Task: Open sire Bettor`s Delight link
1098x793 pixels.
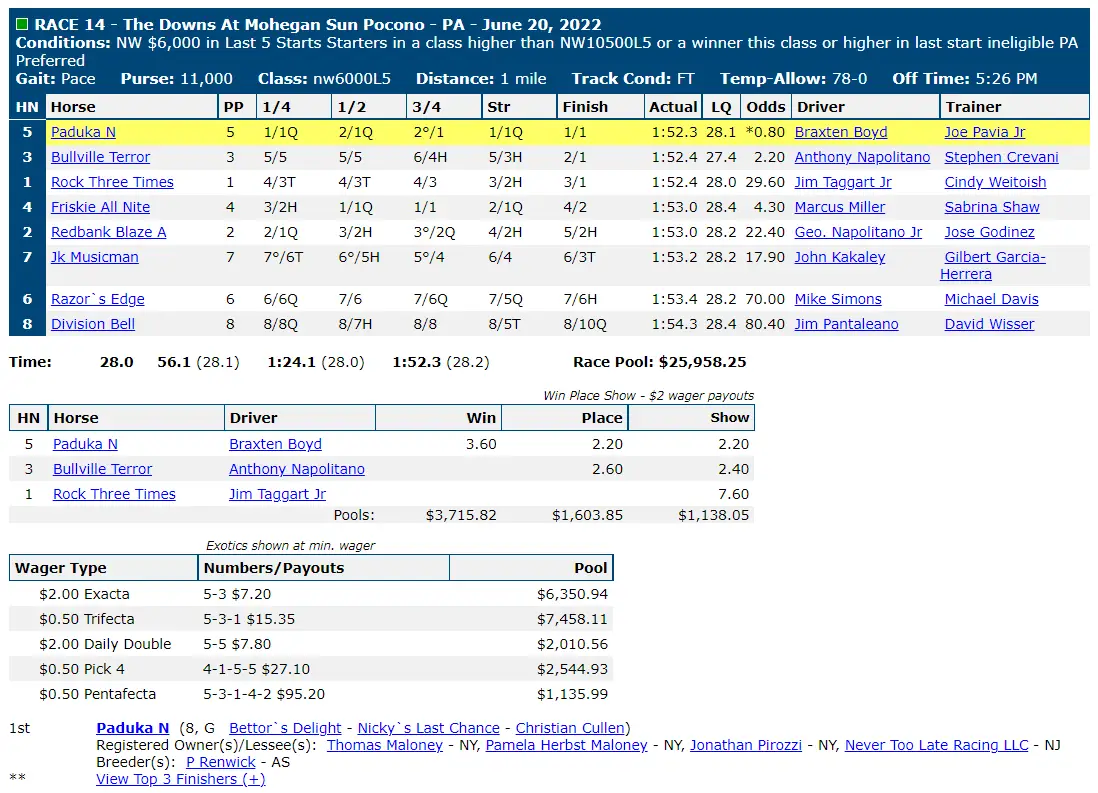Action: 285,729
